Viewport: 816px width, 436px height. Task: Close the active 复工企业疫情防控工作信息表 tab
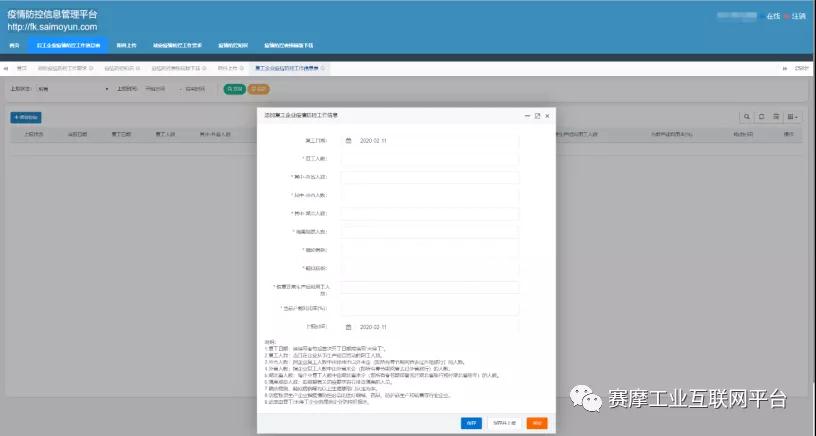(x=324, y=69)
